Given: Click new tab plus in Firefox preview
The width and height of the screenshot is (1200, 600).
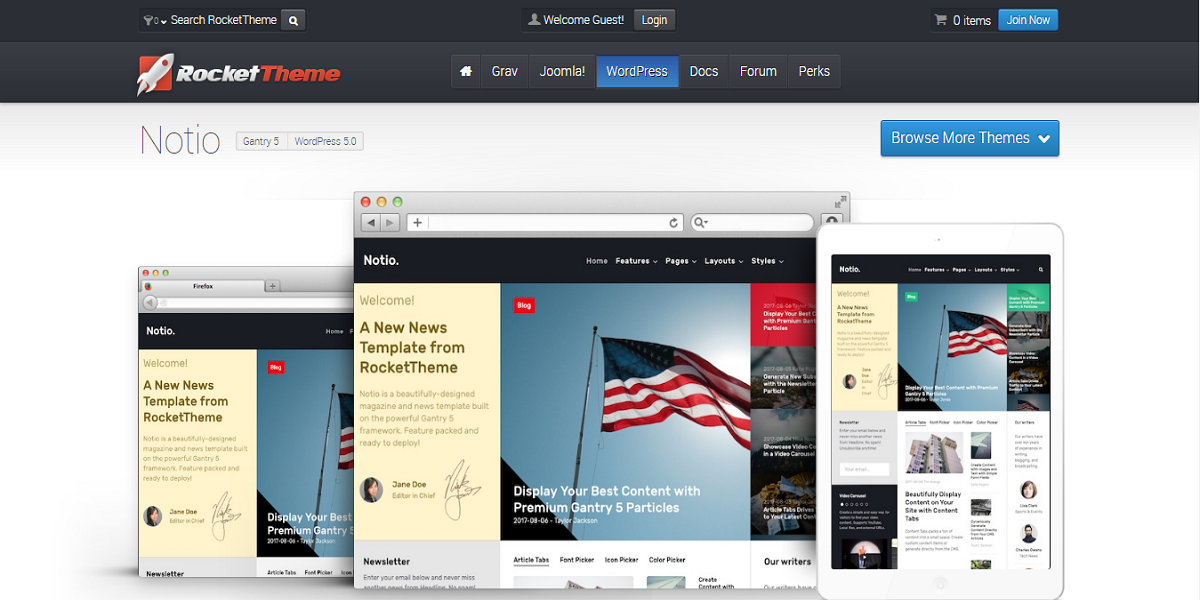Looking at the screenshot, I should tap(273, 286).
